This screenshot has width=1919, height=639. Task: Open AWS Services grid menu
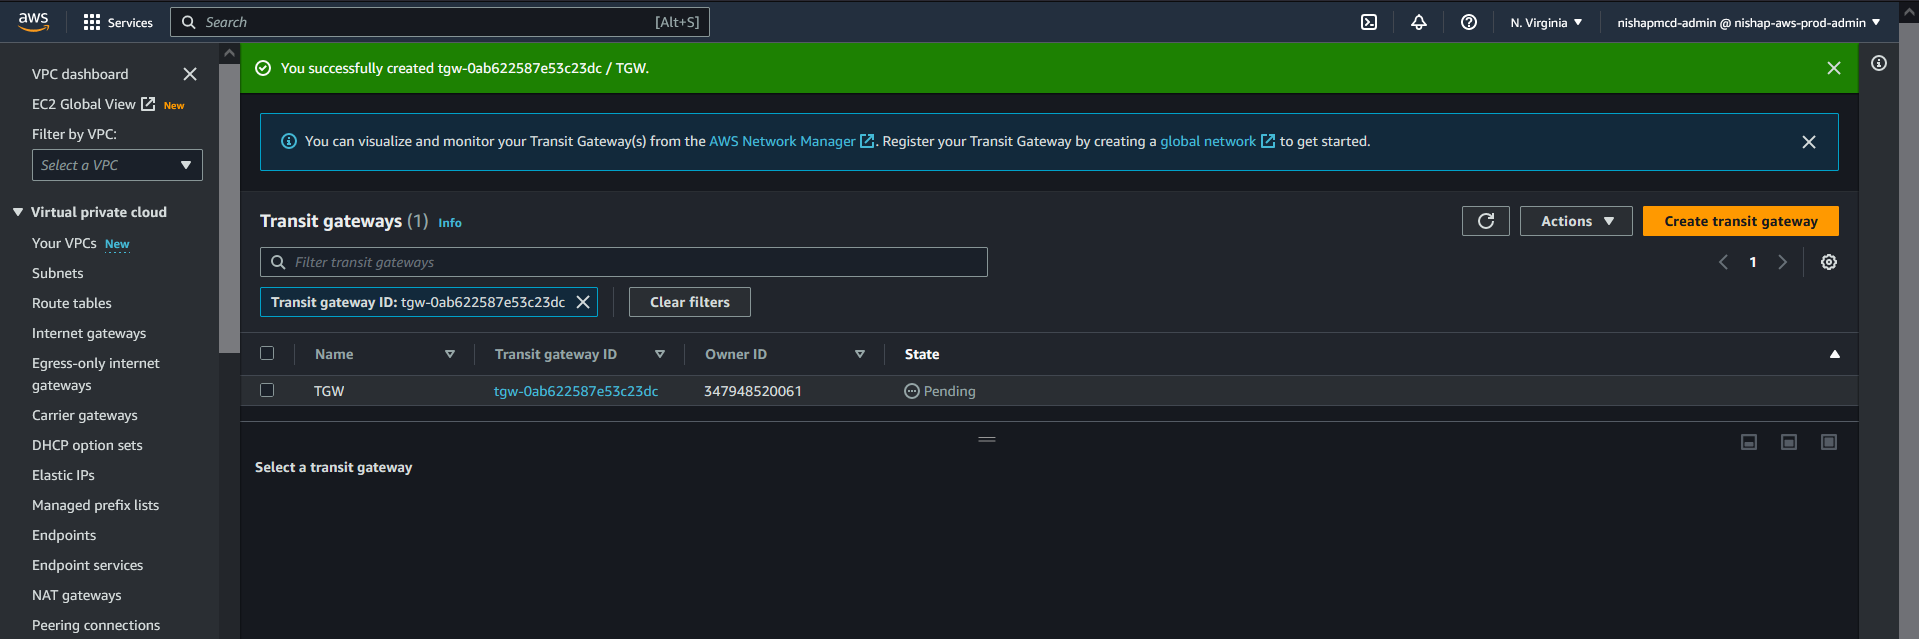click(92, 22)
